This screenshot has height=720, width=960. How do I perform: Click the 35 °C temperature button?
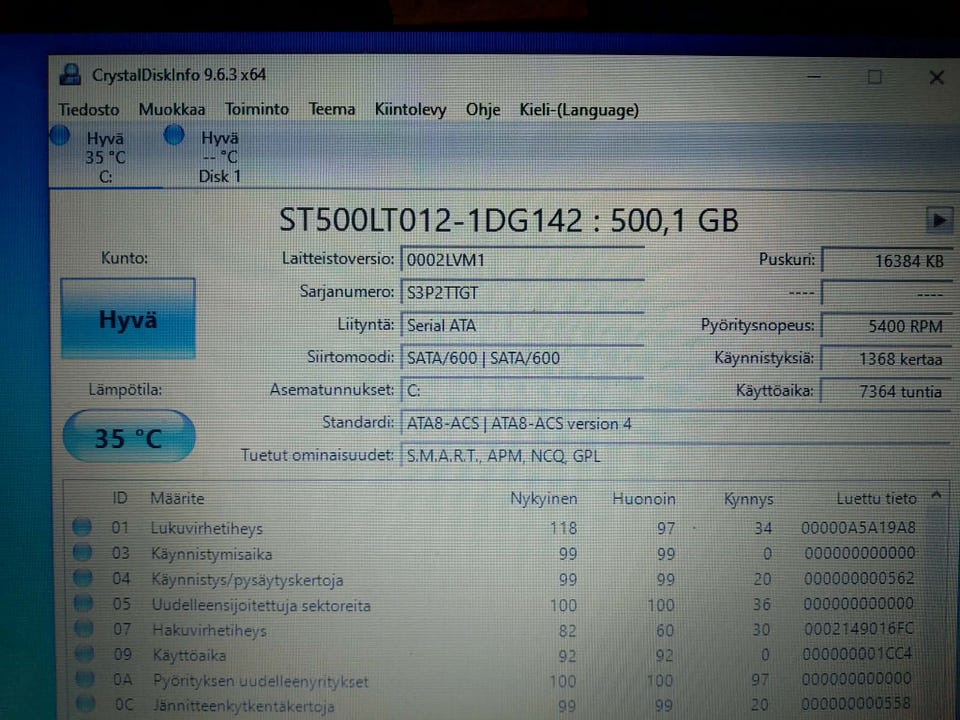point(129,437)
